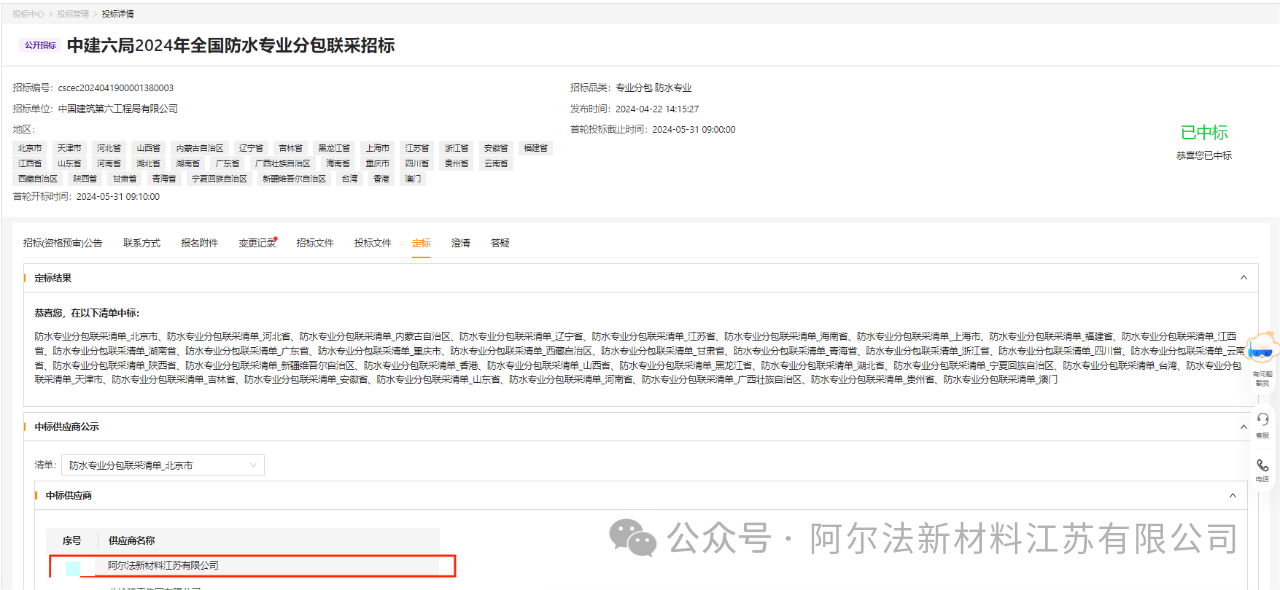
Task: Click the 专业分包 防水专业 category value
Action: pos(654,88)
